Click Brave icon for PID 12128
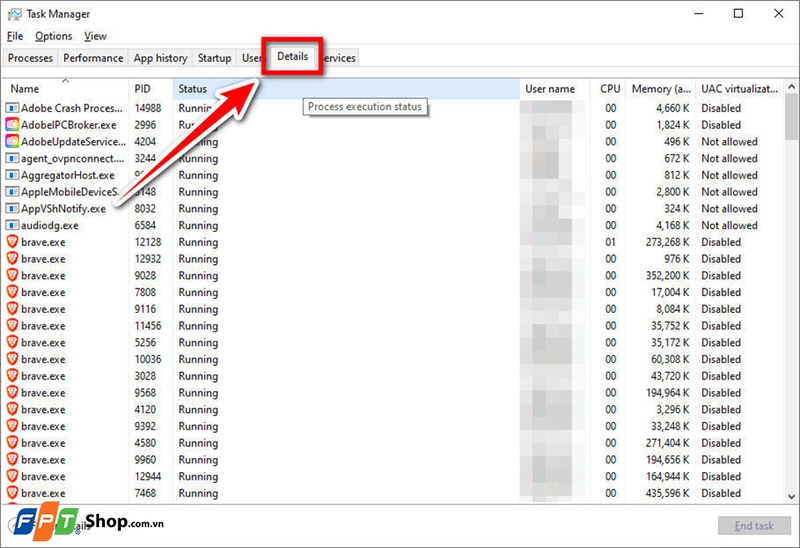 [12, 242]
